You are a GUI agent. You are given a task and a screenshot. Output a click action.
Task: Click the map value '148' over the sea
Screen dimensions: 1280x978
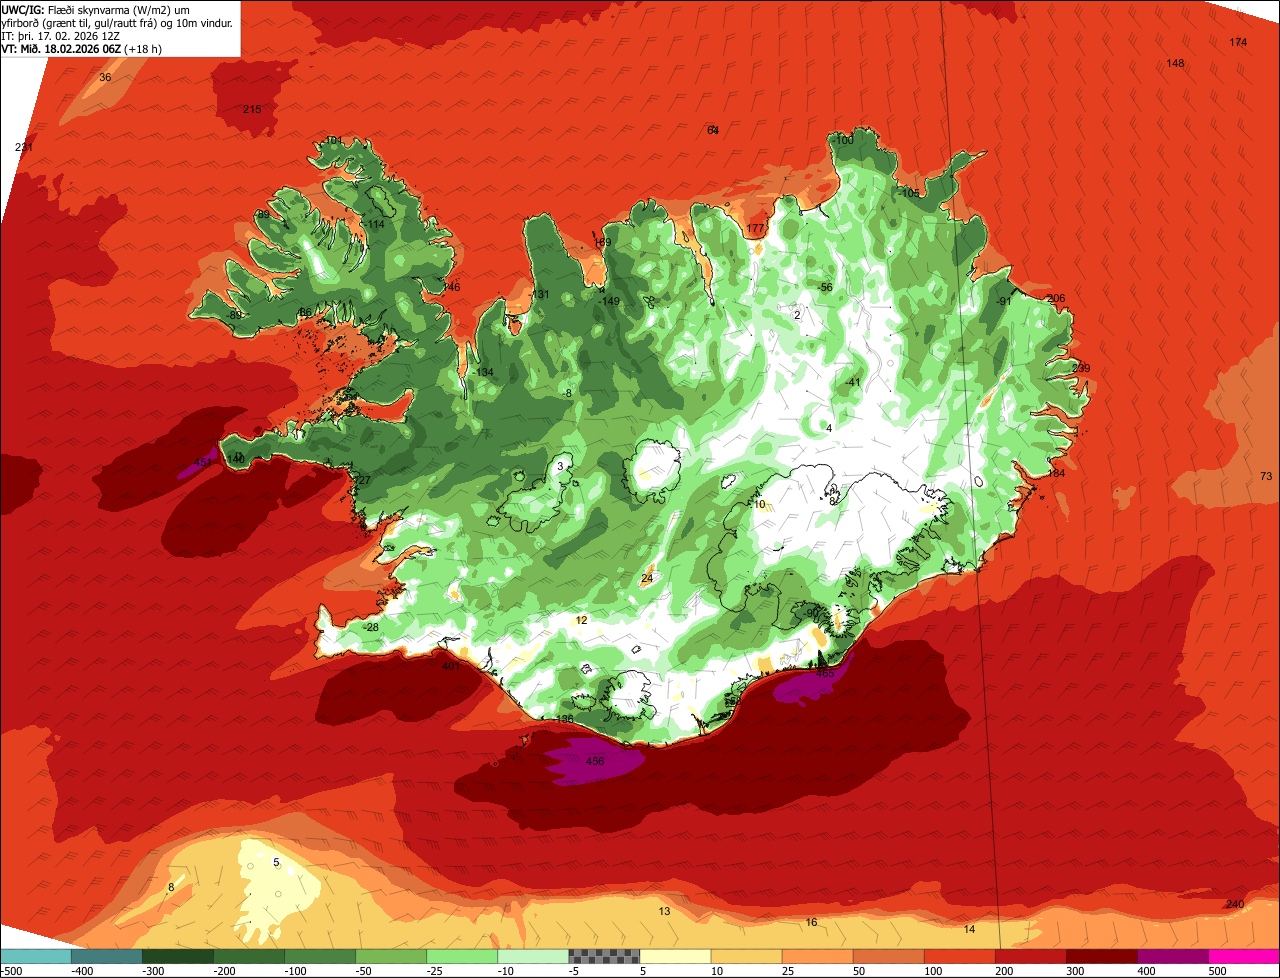coord(1175,63)
